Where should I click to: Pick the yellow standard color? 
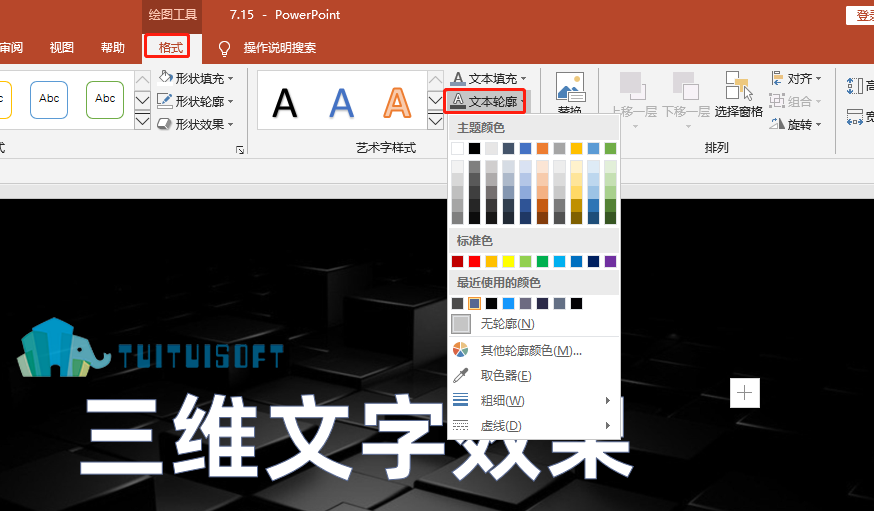coord(508,261)
